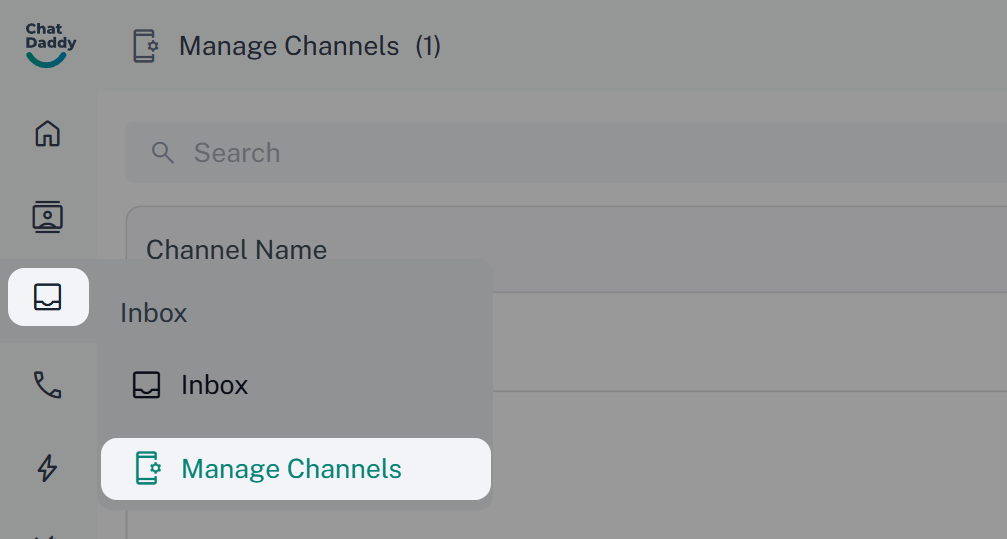Click the channel count (1) label
The height and width of the screenshot is (539, 1007).
[x=428, y=46]
